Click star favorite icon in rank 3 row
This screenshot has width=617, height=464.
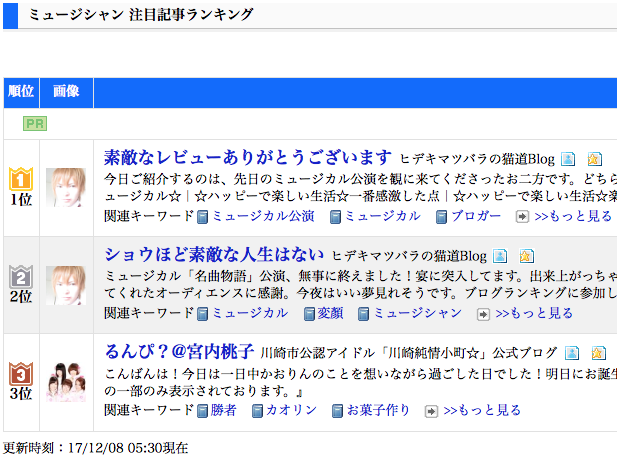(x=598, y=353)
